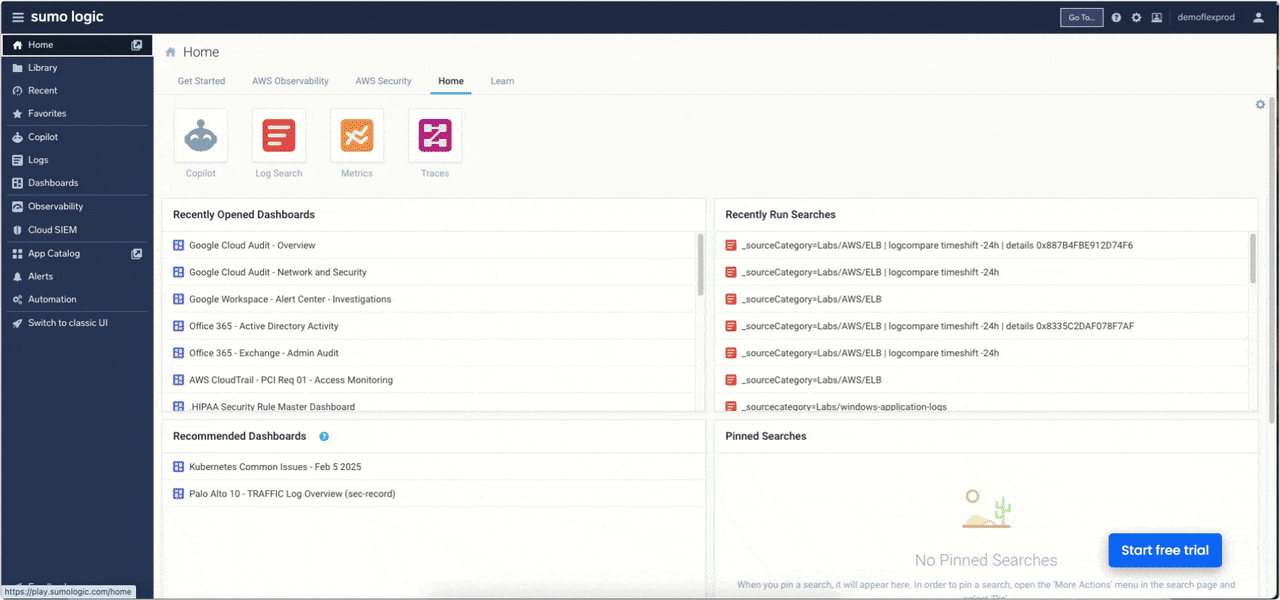Viewport: 1280px width, 600px height.
Task: Open the Traces tile icon
Action: [x=435, y=135]
